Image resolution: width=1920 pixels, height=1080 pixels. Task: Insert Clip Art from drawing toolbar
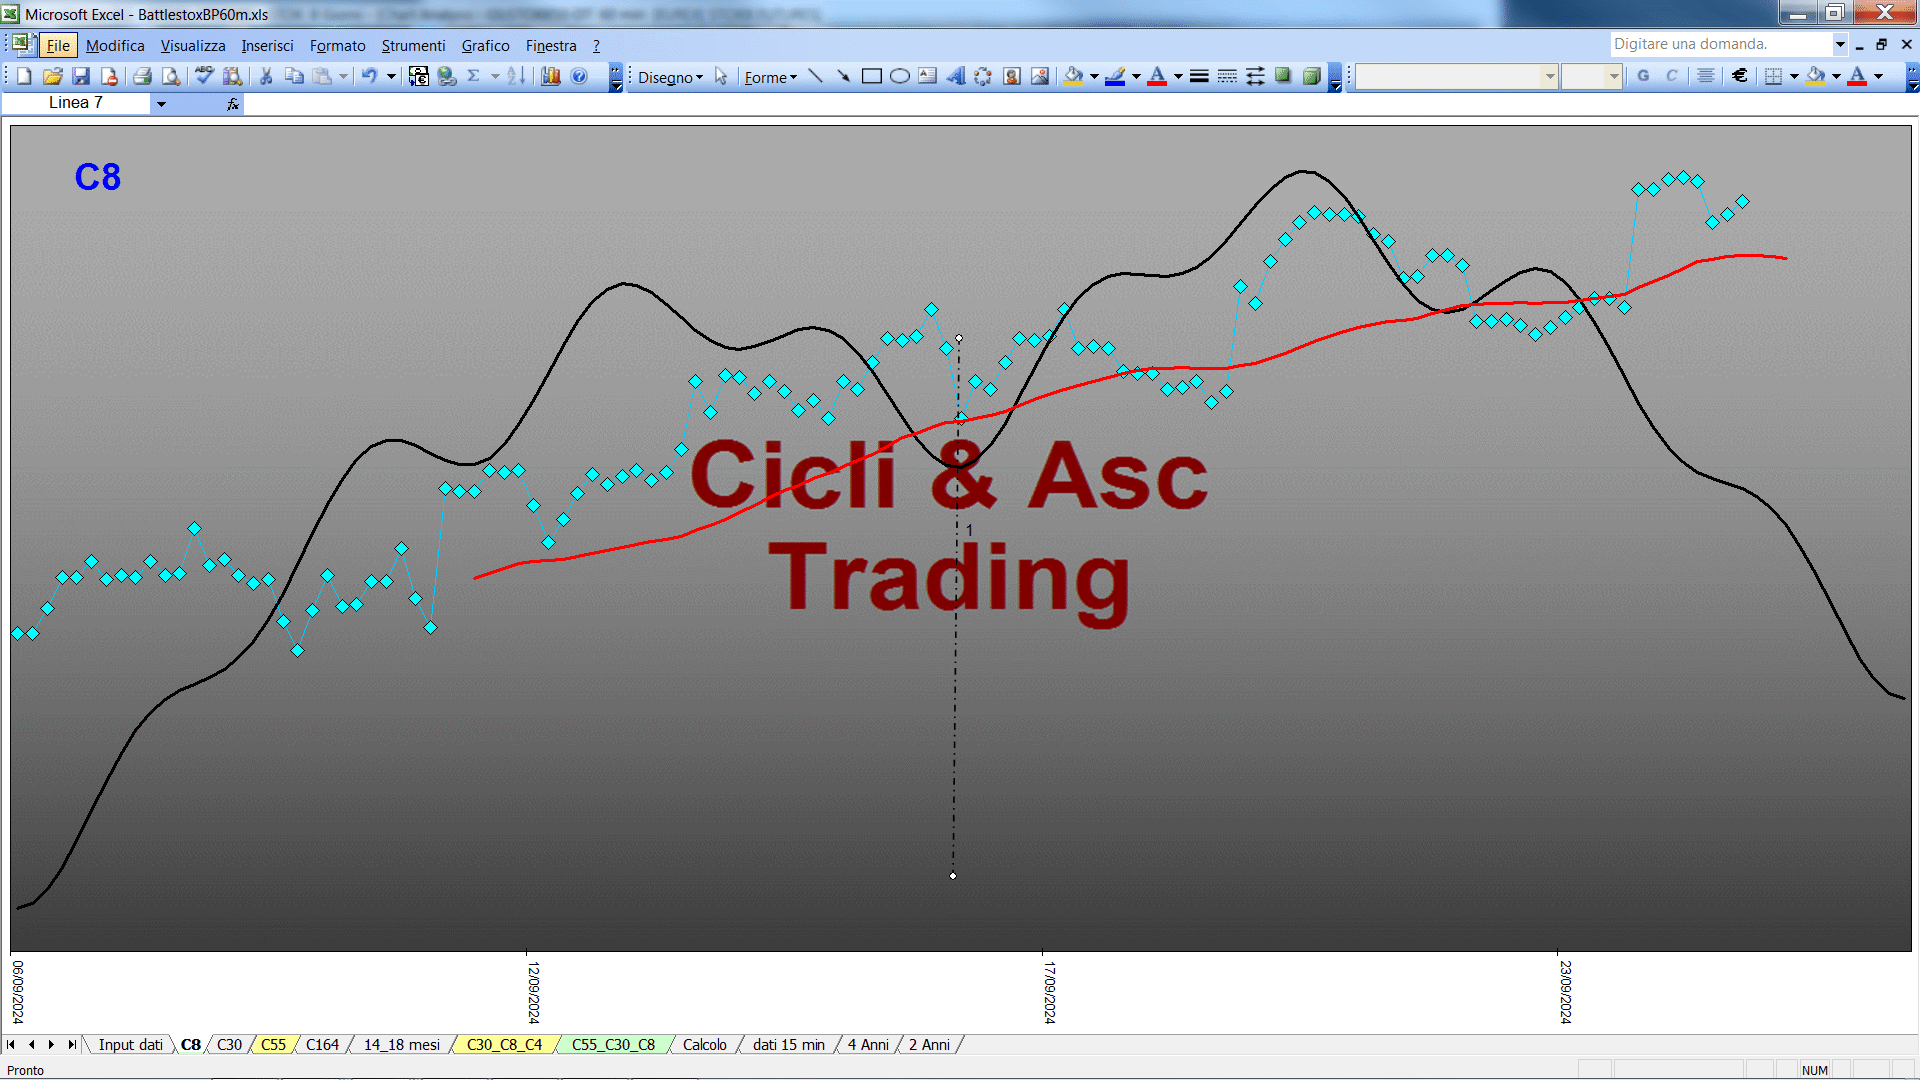[1012, 76]
